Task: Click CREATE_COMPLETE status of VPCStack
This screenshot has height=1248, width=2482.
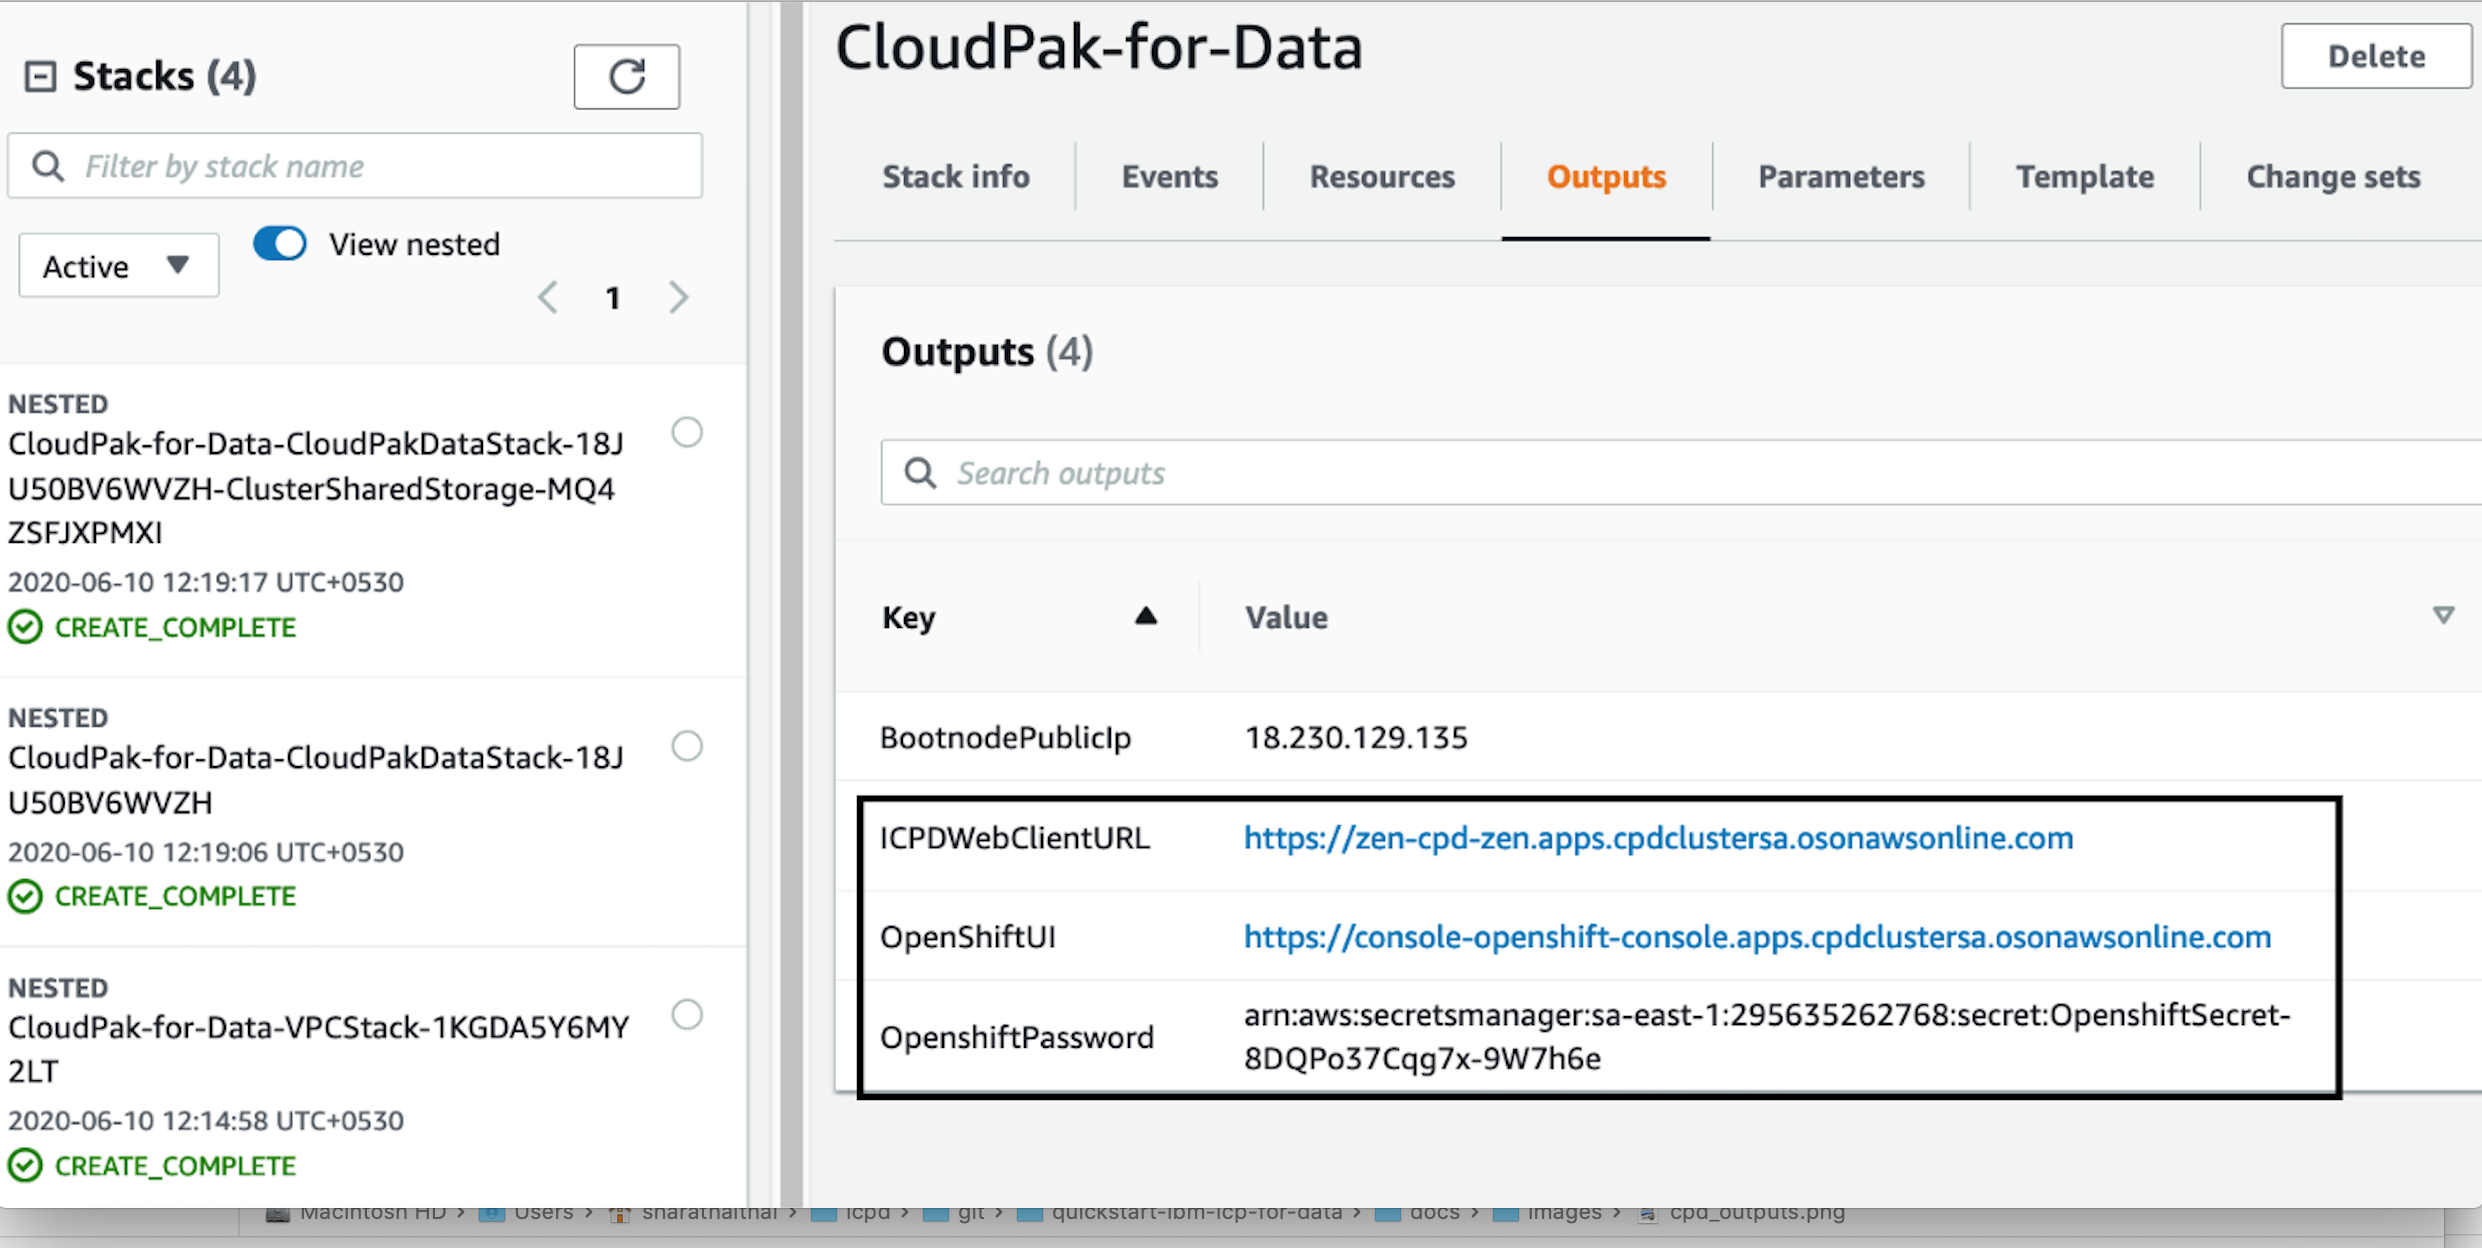Action: coord(175,1166)
